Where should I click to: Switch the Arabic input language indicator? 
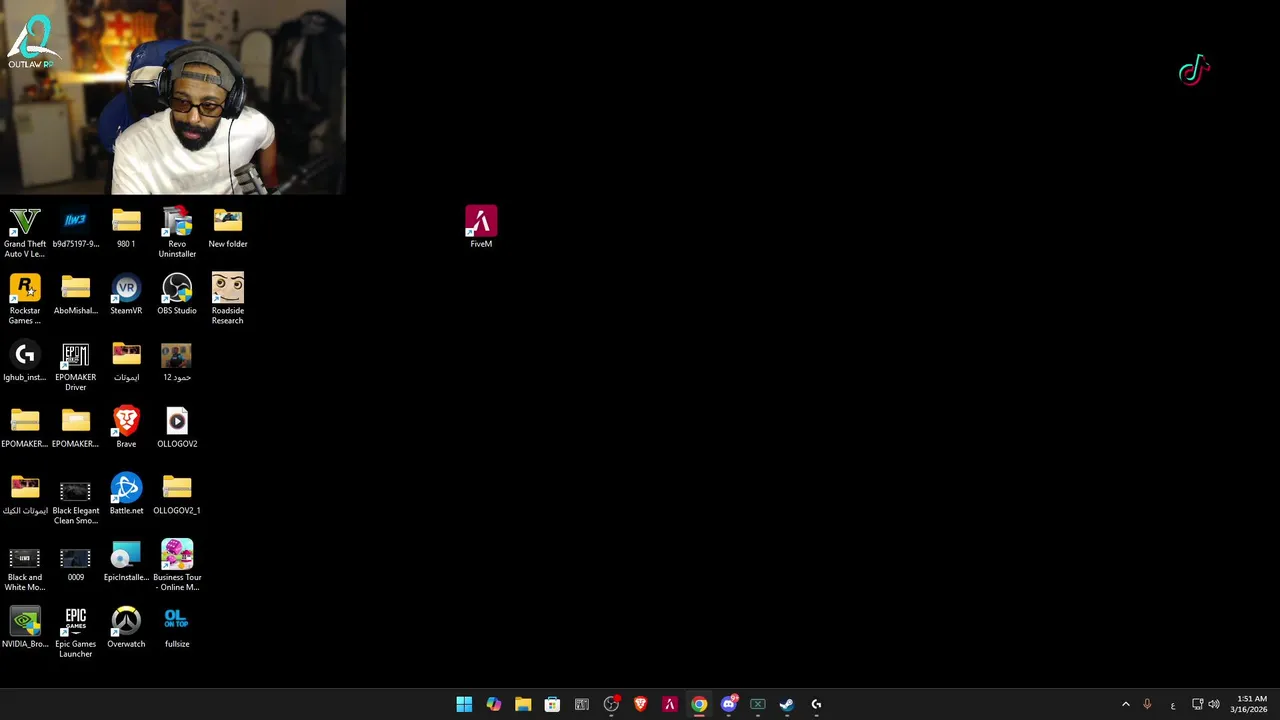click(x=1172, y=705)
